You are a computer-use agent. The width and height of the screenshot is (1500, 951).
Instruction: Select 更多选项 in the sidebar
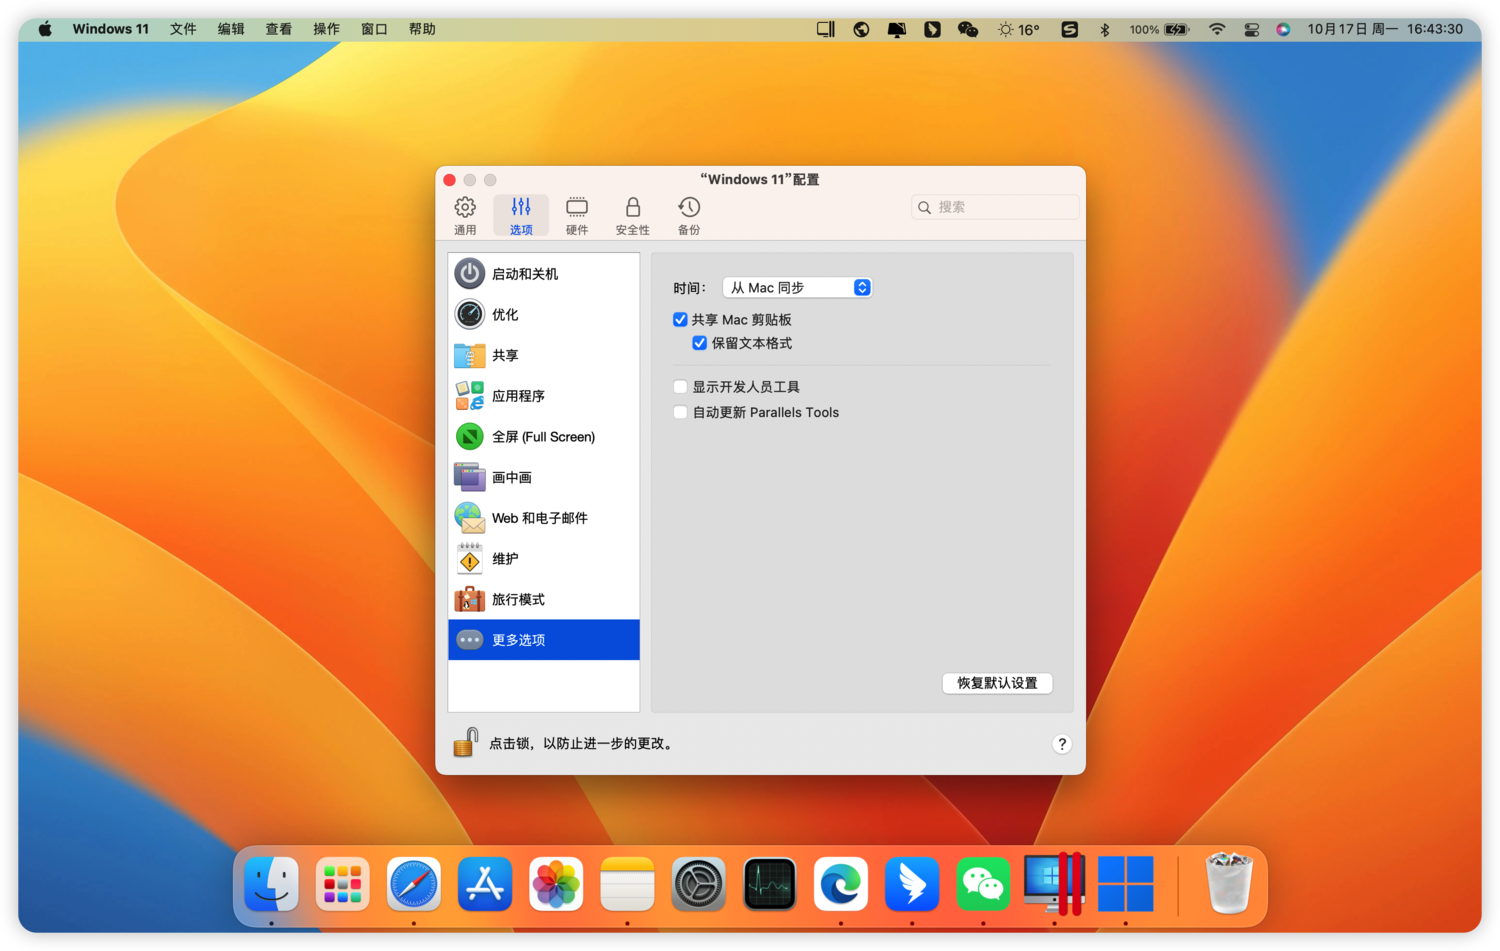(x=543, y=640)
